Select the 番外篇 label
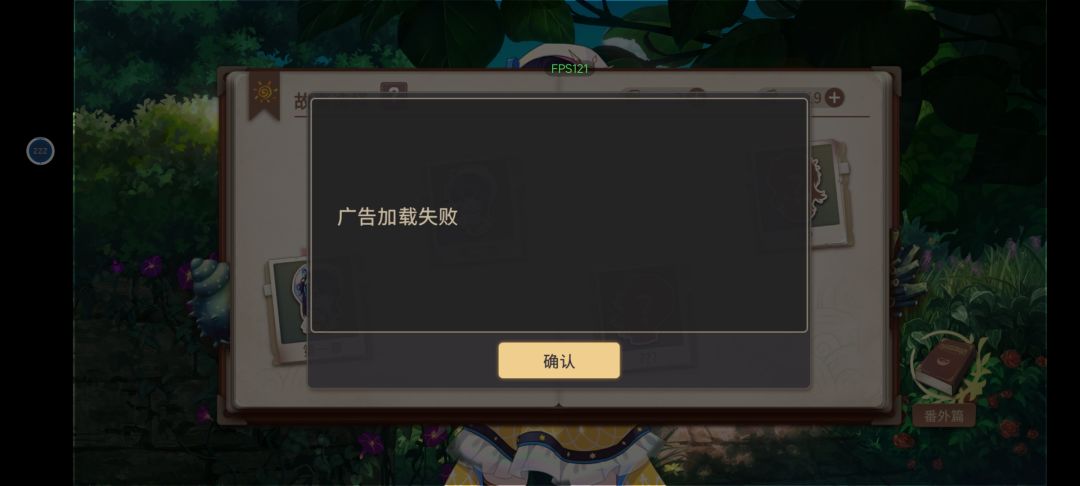 pos(944,415)
